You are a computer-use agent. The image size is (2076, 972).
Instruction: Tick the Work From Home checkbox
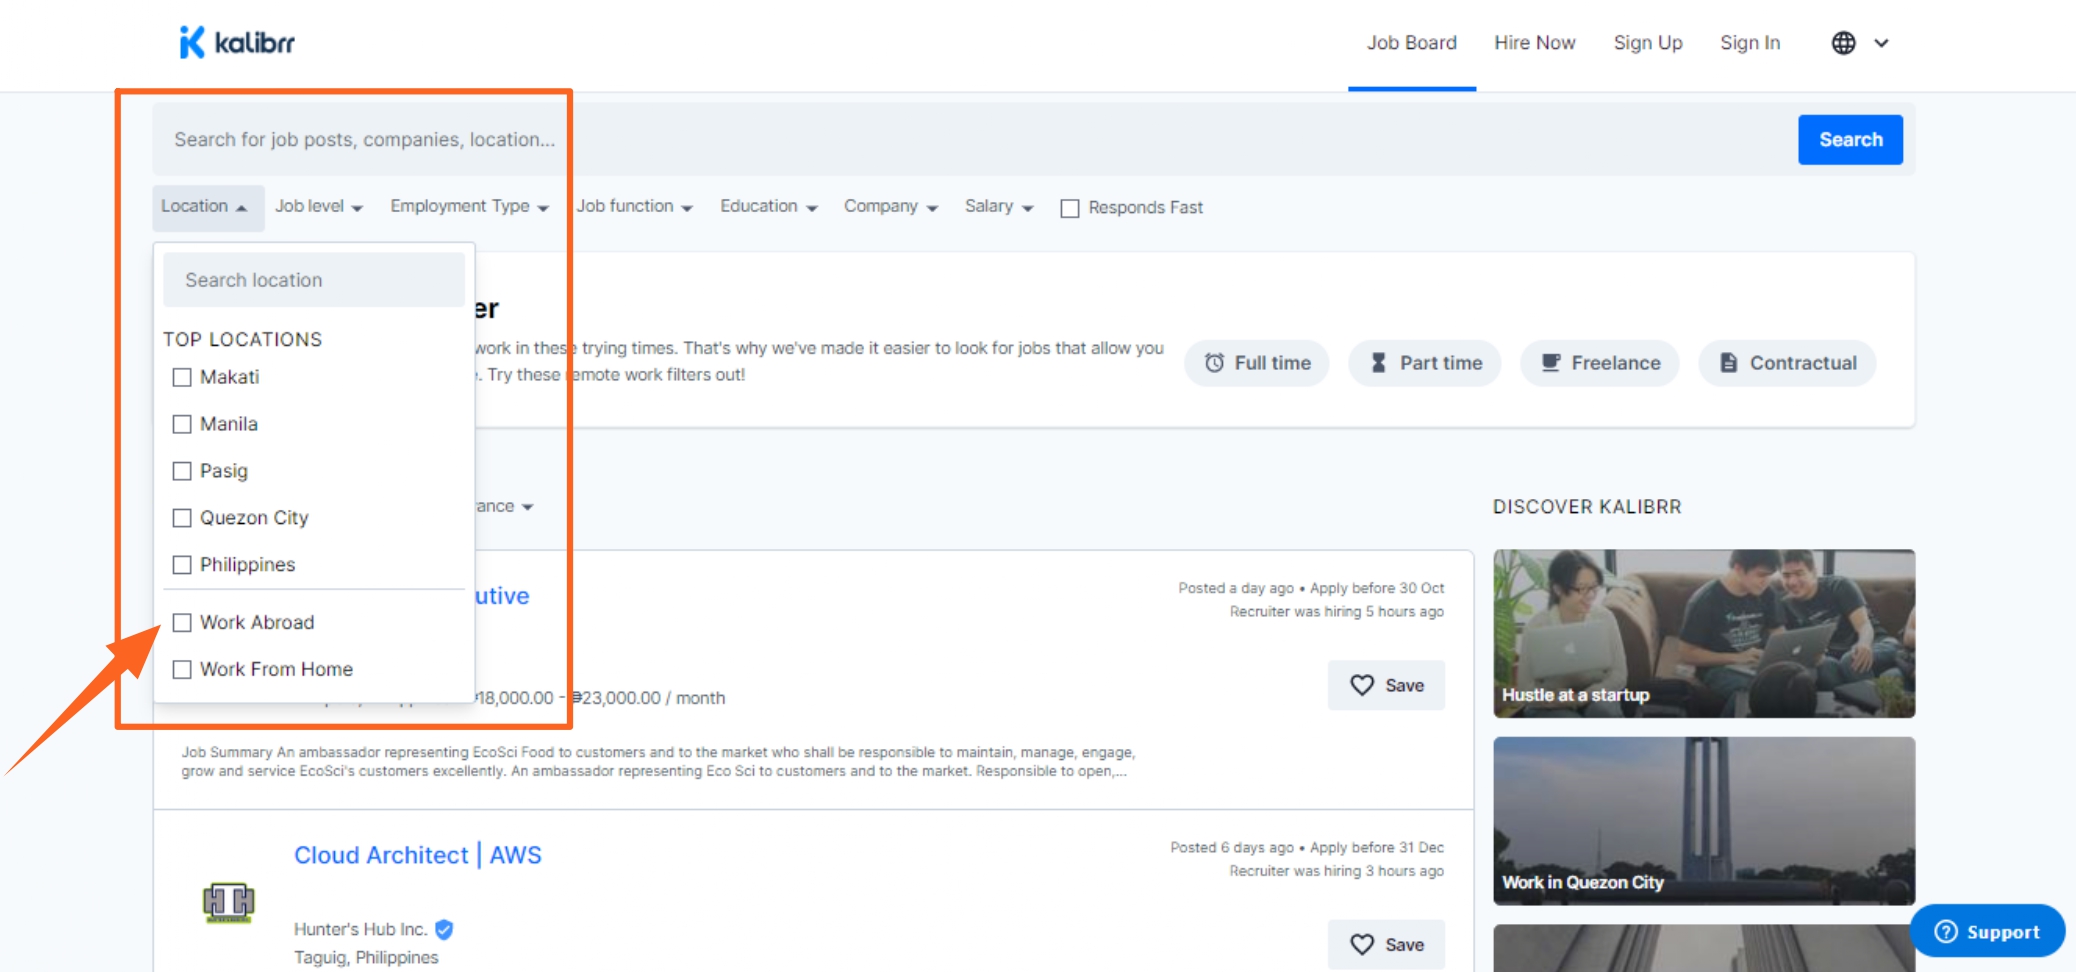[182, 669]
